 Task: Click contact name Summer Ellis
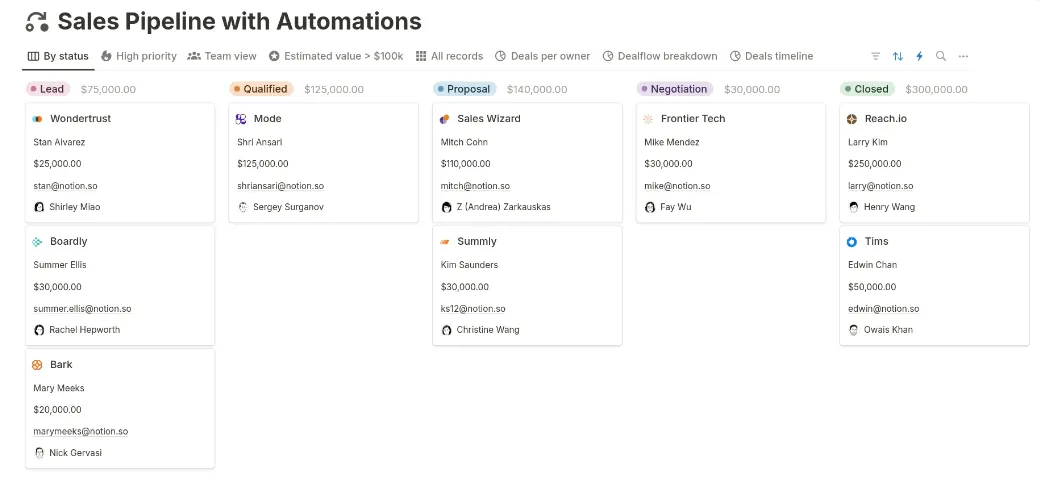(60, 265)
